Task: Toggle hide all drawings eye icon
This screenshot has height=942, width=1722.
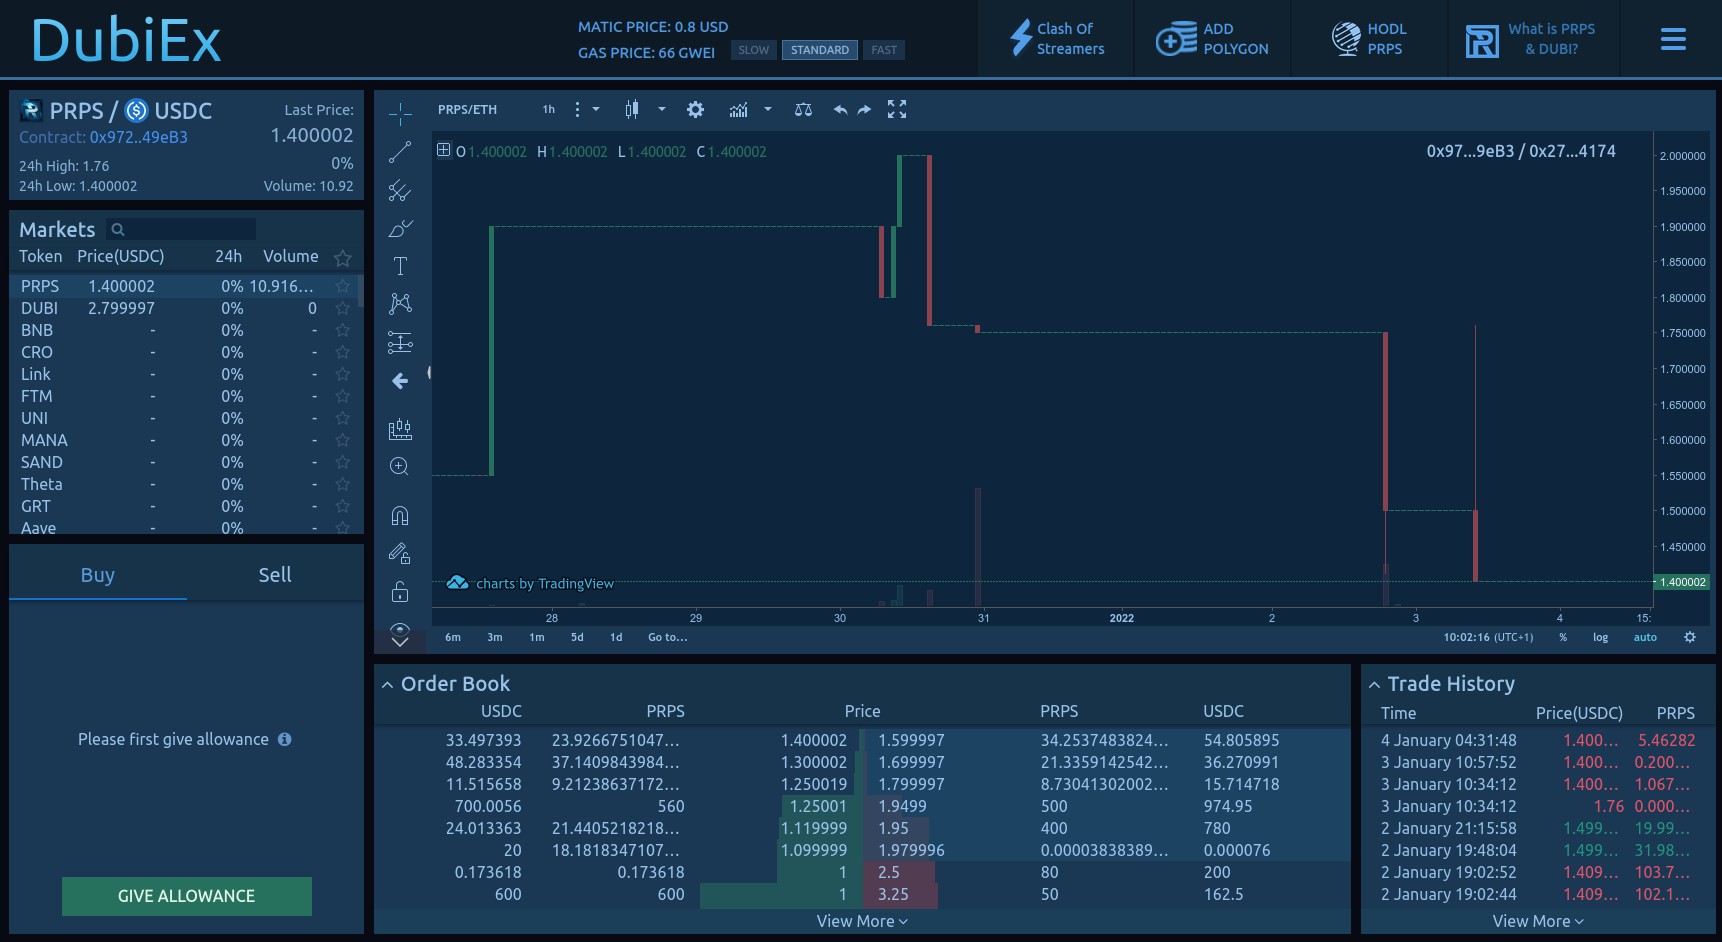Action: pos(400,629)
